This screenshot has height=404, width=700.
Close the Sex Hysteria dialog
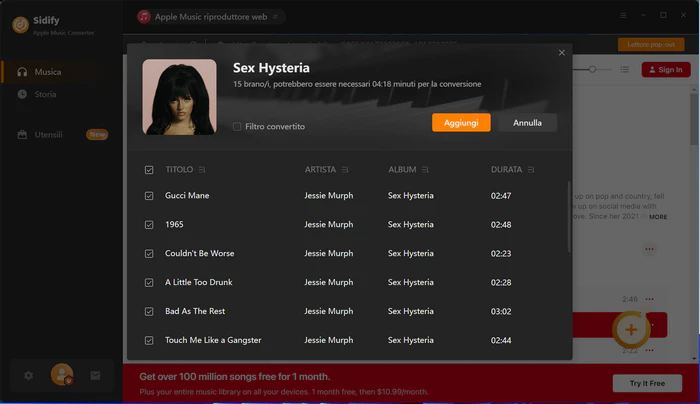562,53
